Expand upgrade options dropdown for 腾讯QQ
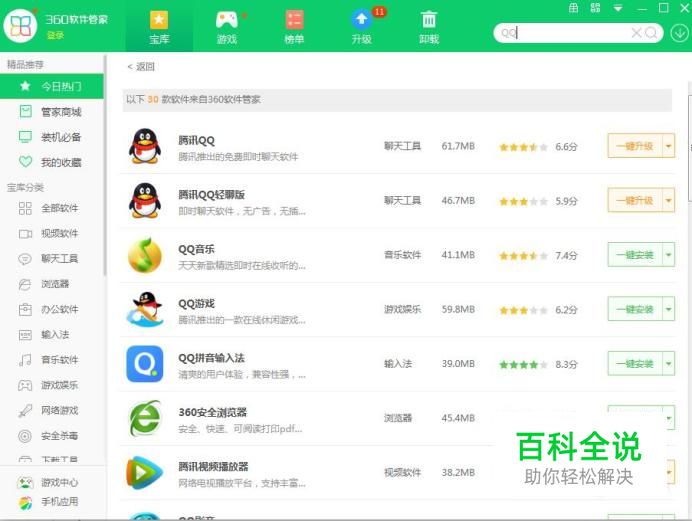 (x=669, y=146)
